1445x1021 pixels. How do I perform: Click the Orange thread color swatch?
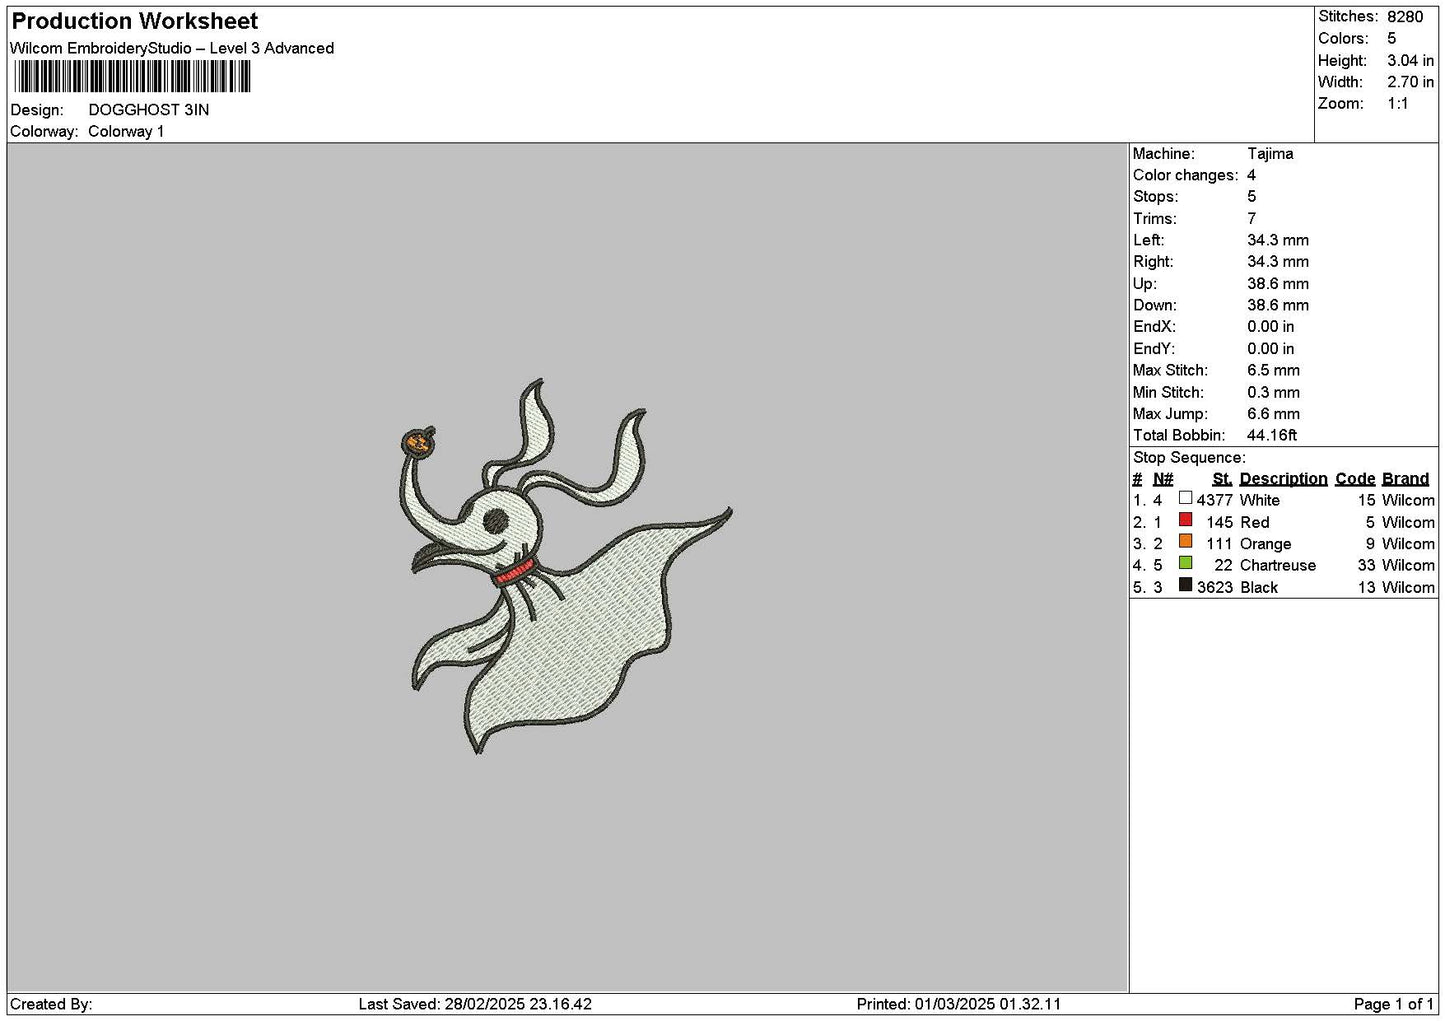pos(1185,541)
